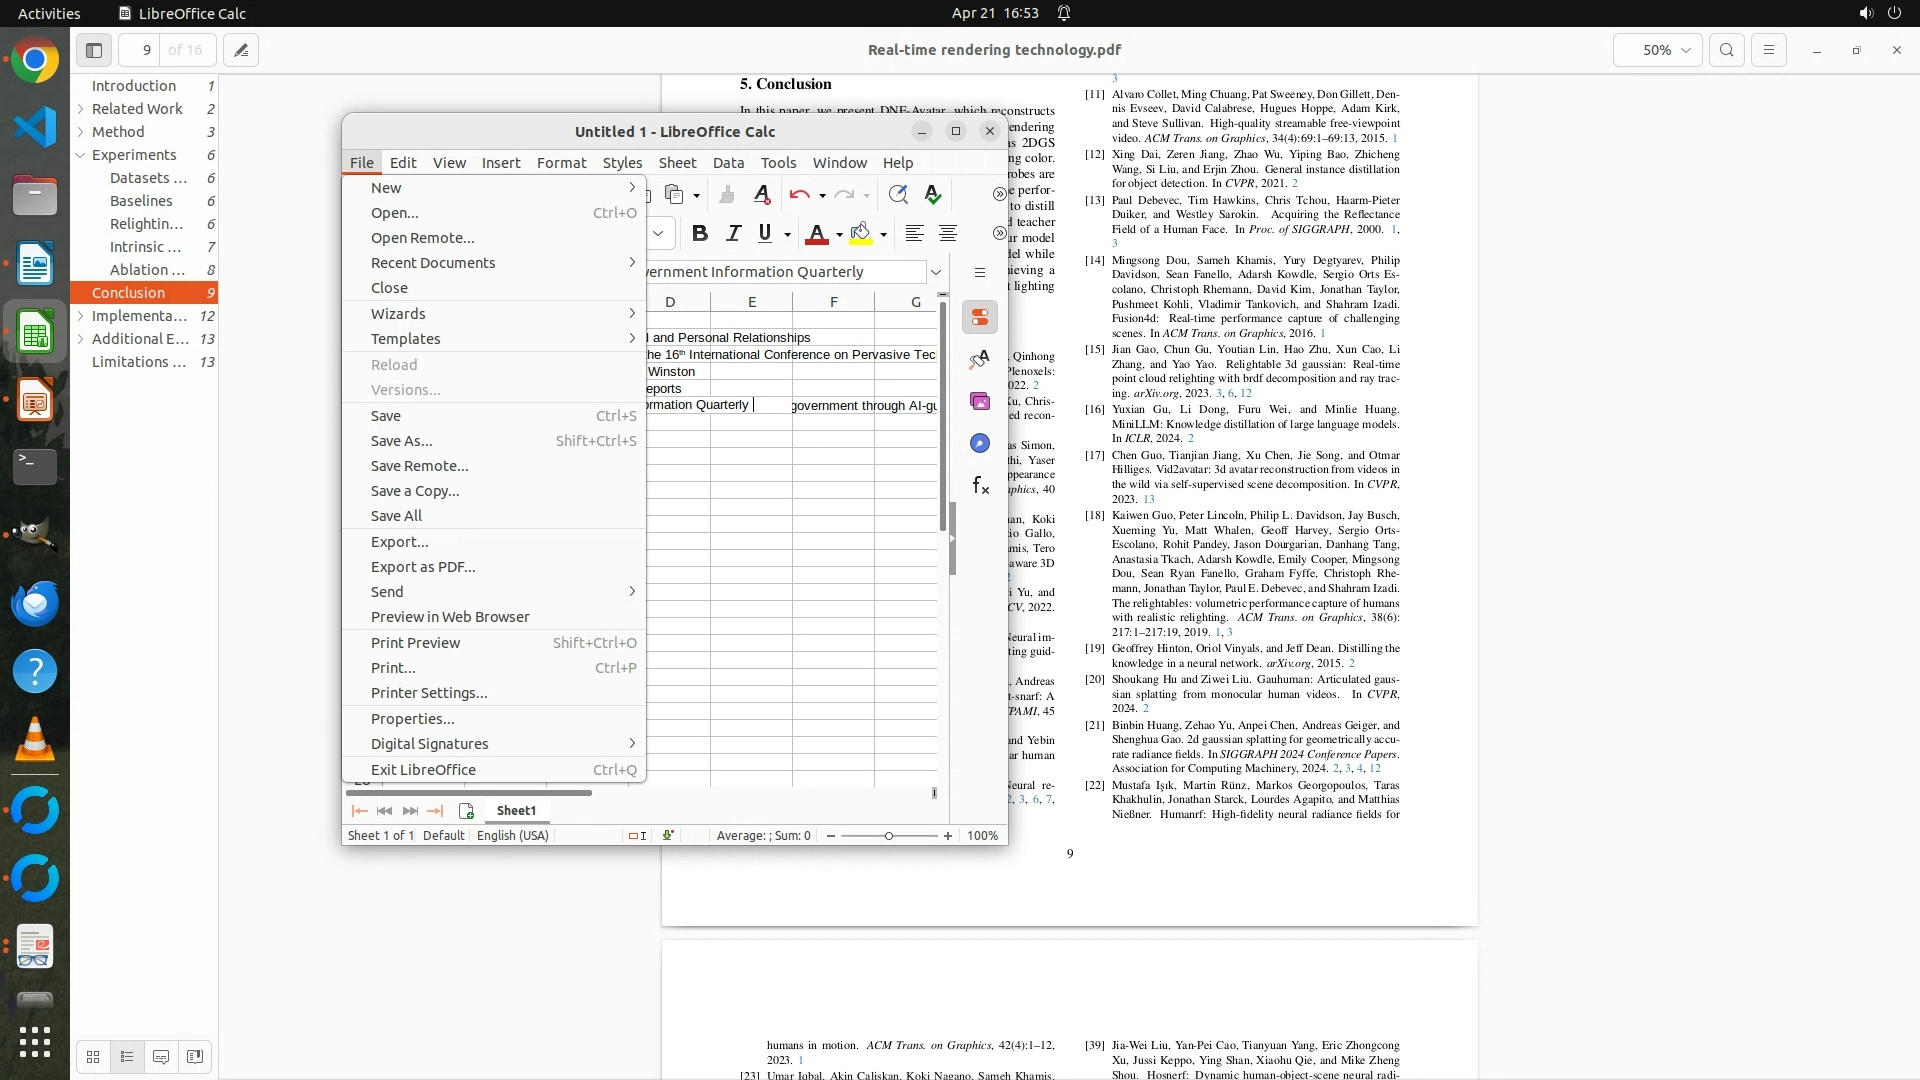
Task: Toggle Italic formatting
Action: (733, 234)
